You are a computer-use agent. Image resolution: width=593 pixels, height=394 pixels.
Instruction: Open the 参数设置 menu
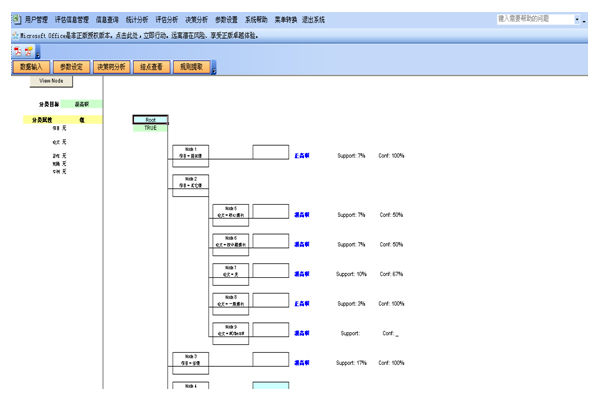coord(226,19)
